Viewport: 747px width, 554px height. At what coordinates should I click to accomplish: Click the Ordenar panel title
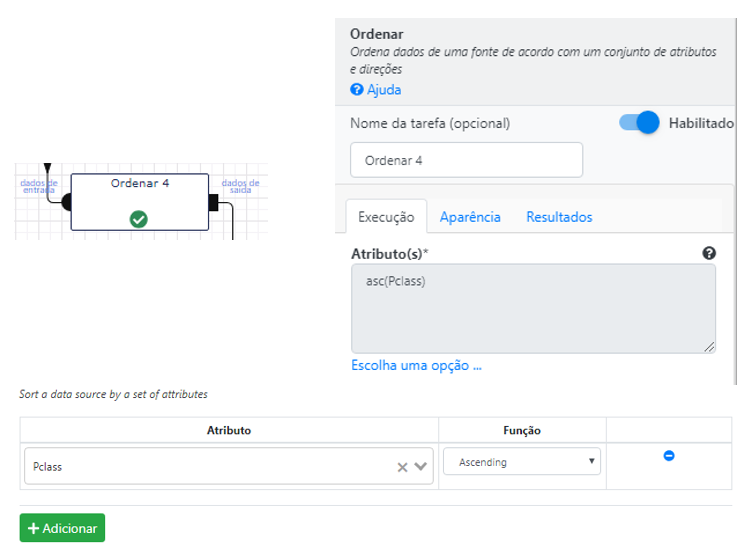click(376, 34)
